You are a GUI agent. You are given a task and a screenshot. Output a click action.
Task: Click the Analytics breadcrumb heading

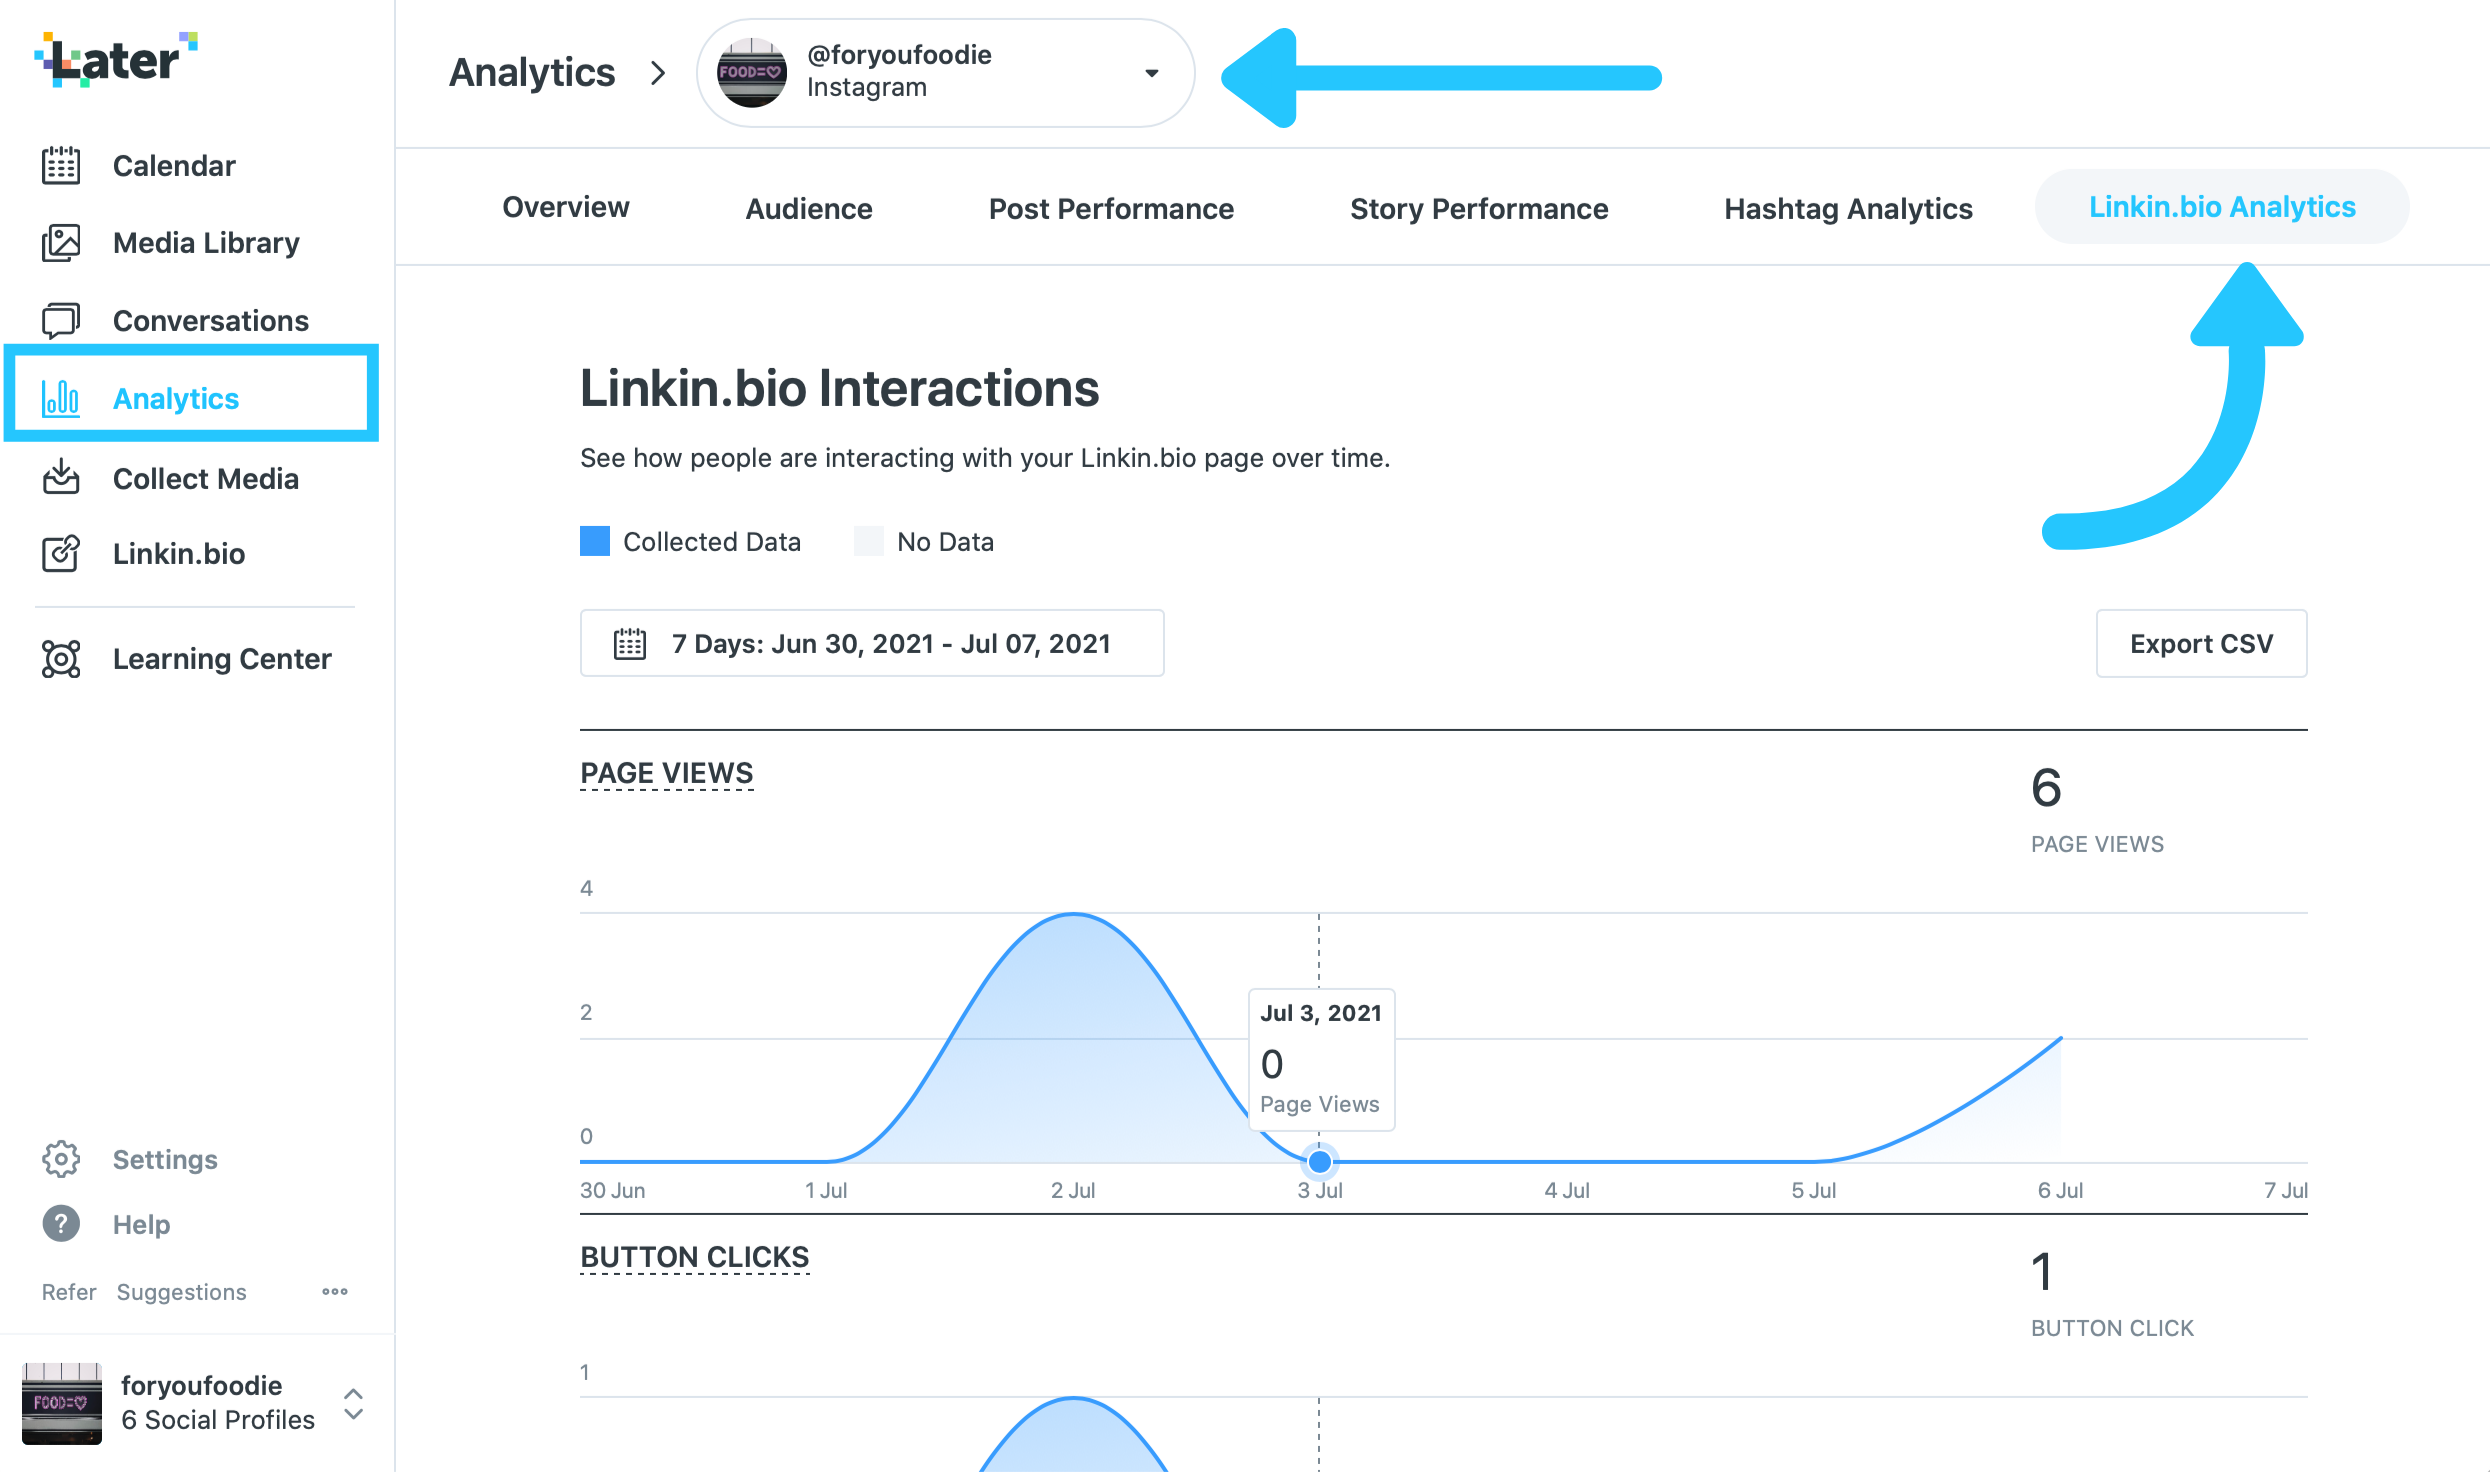(x=532, y=72)
